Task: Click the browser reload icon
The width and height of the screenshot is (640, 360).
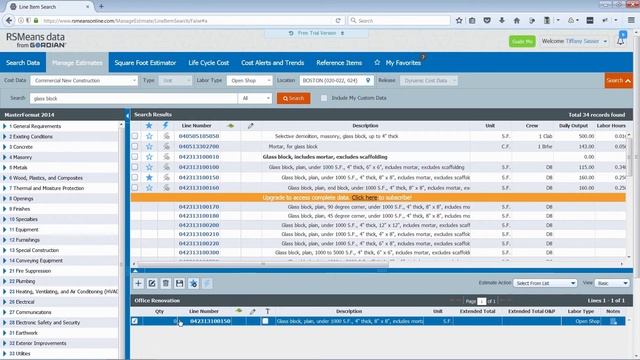Action: [338, 20]
